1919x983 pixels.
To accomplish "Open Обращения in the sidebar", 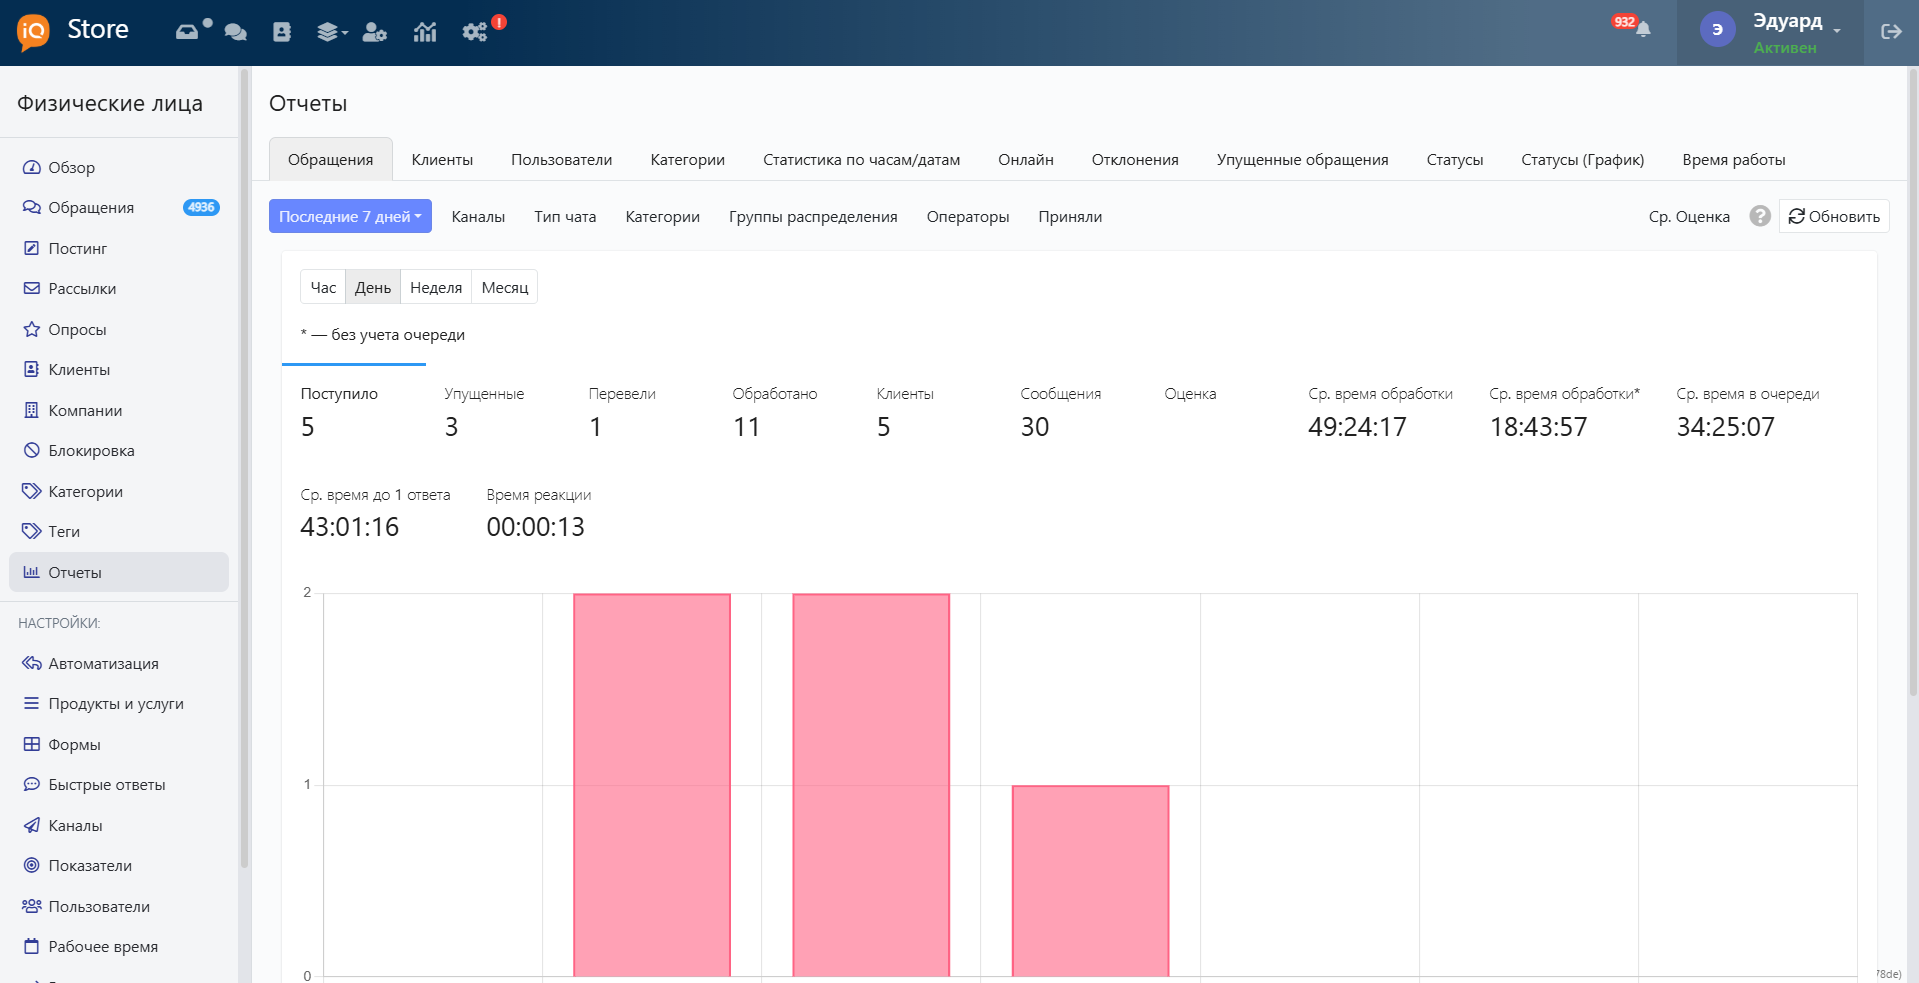I will (119, 207).
